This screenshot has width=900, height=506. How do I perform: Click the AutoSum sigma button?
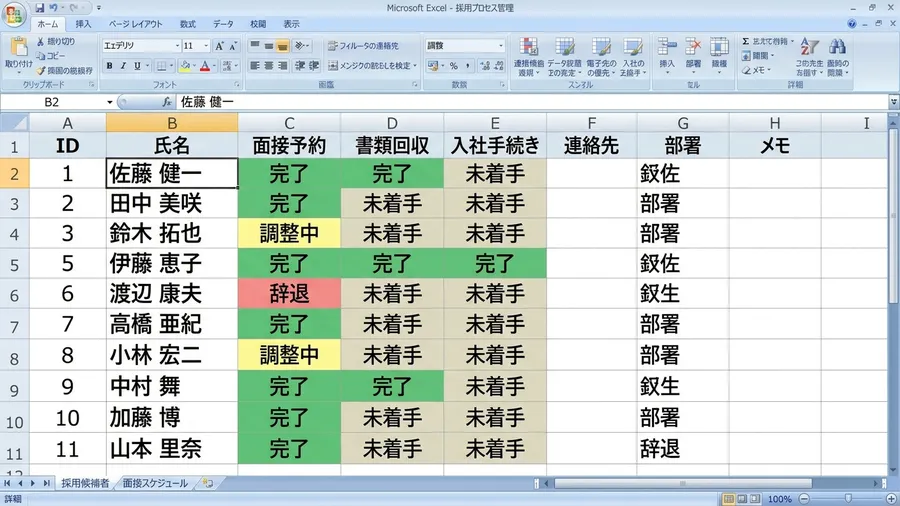[x=746, y=41]
